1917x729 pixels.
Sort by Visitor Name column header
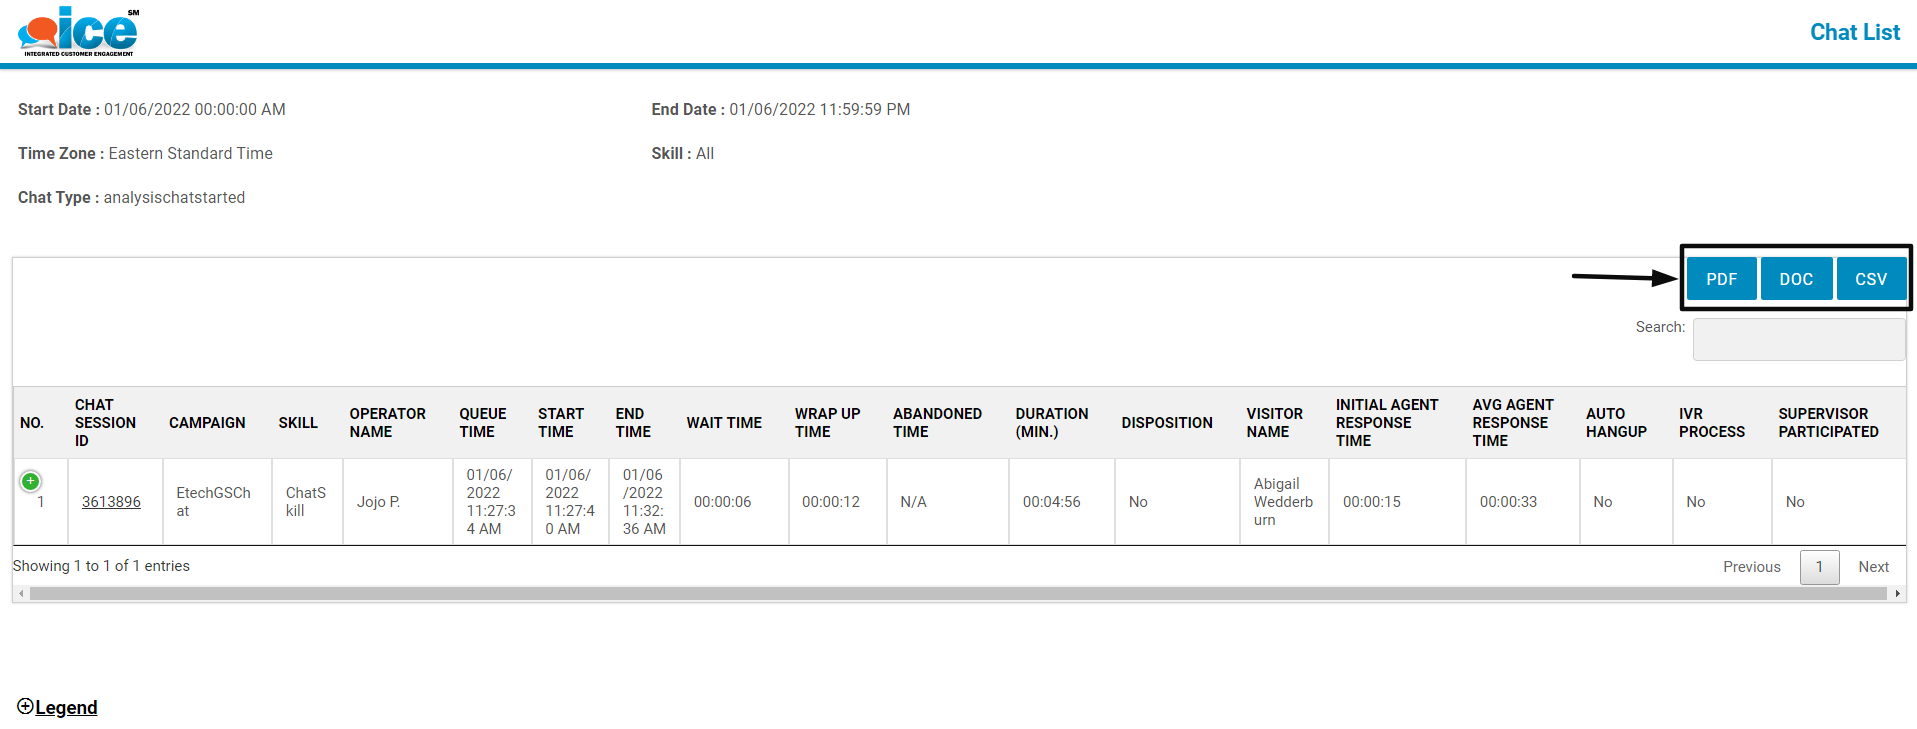tap(1274, 423)
